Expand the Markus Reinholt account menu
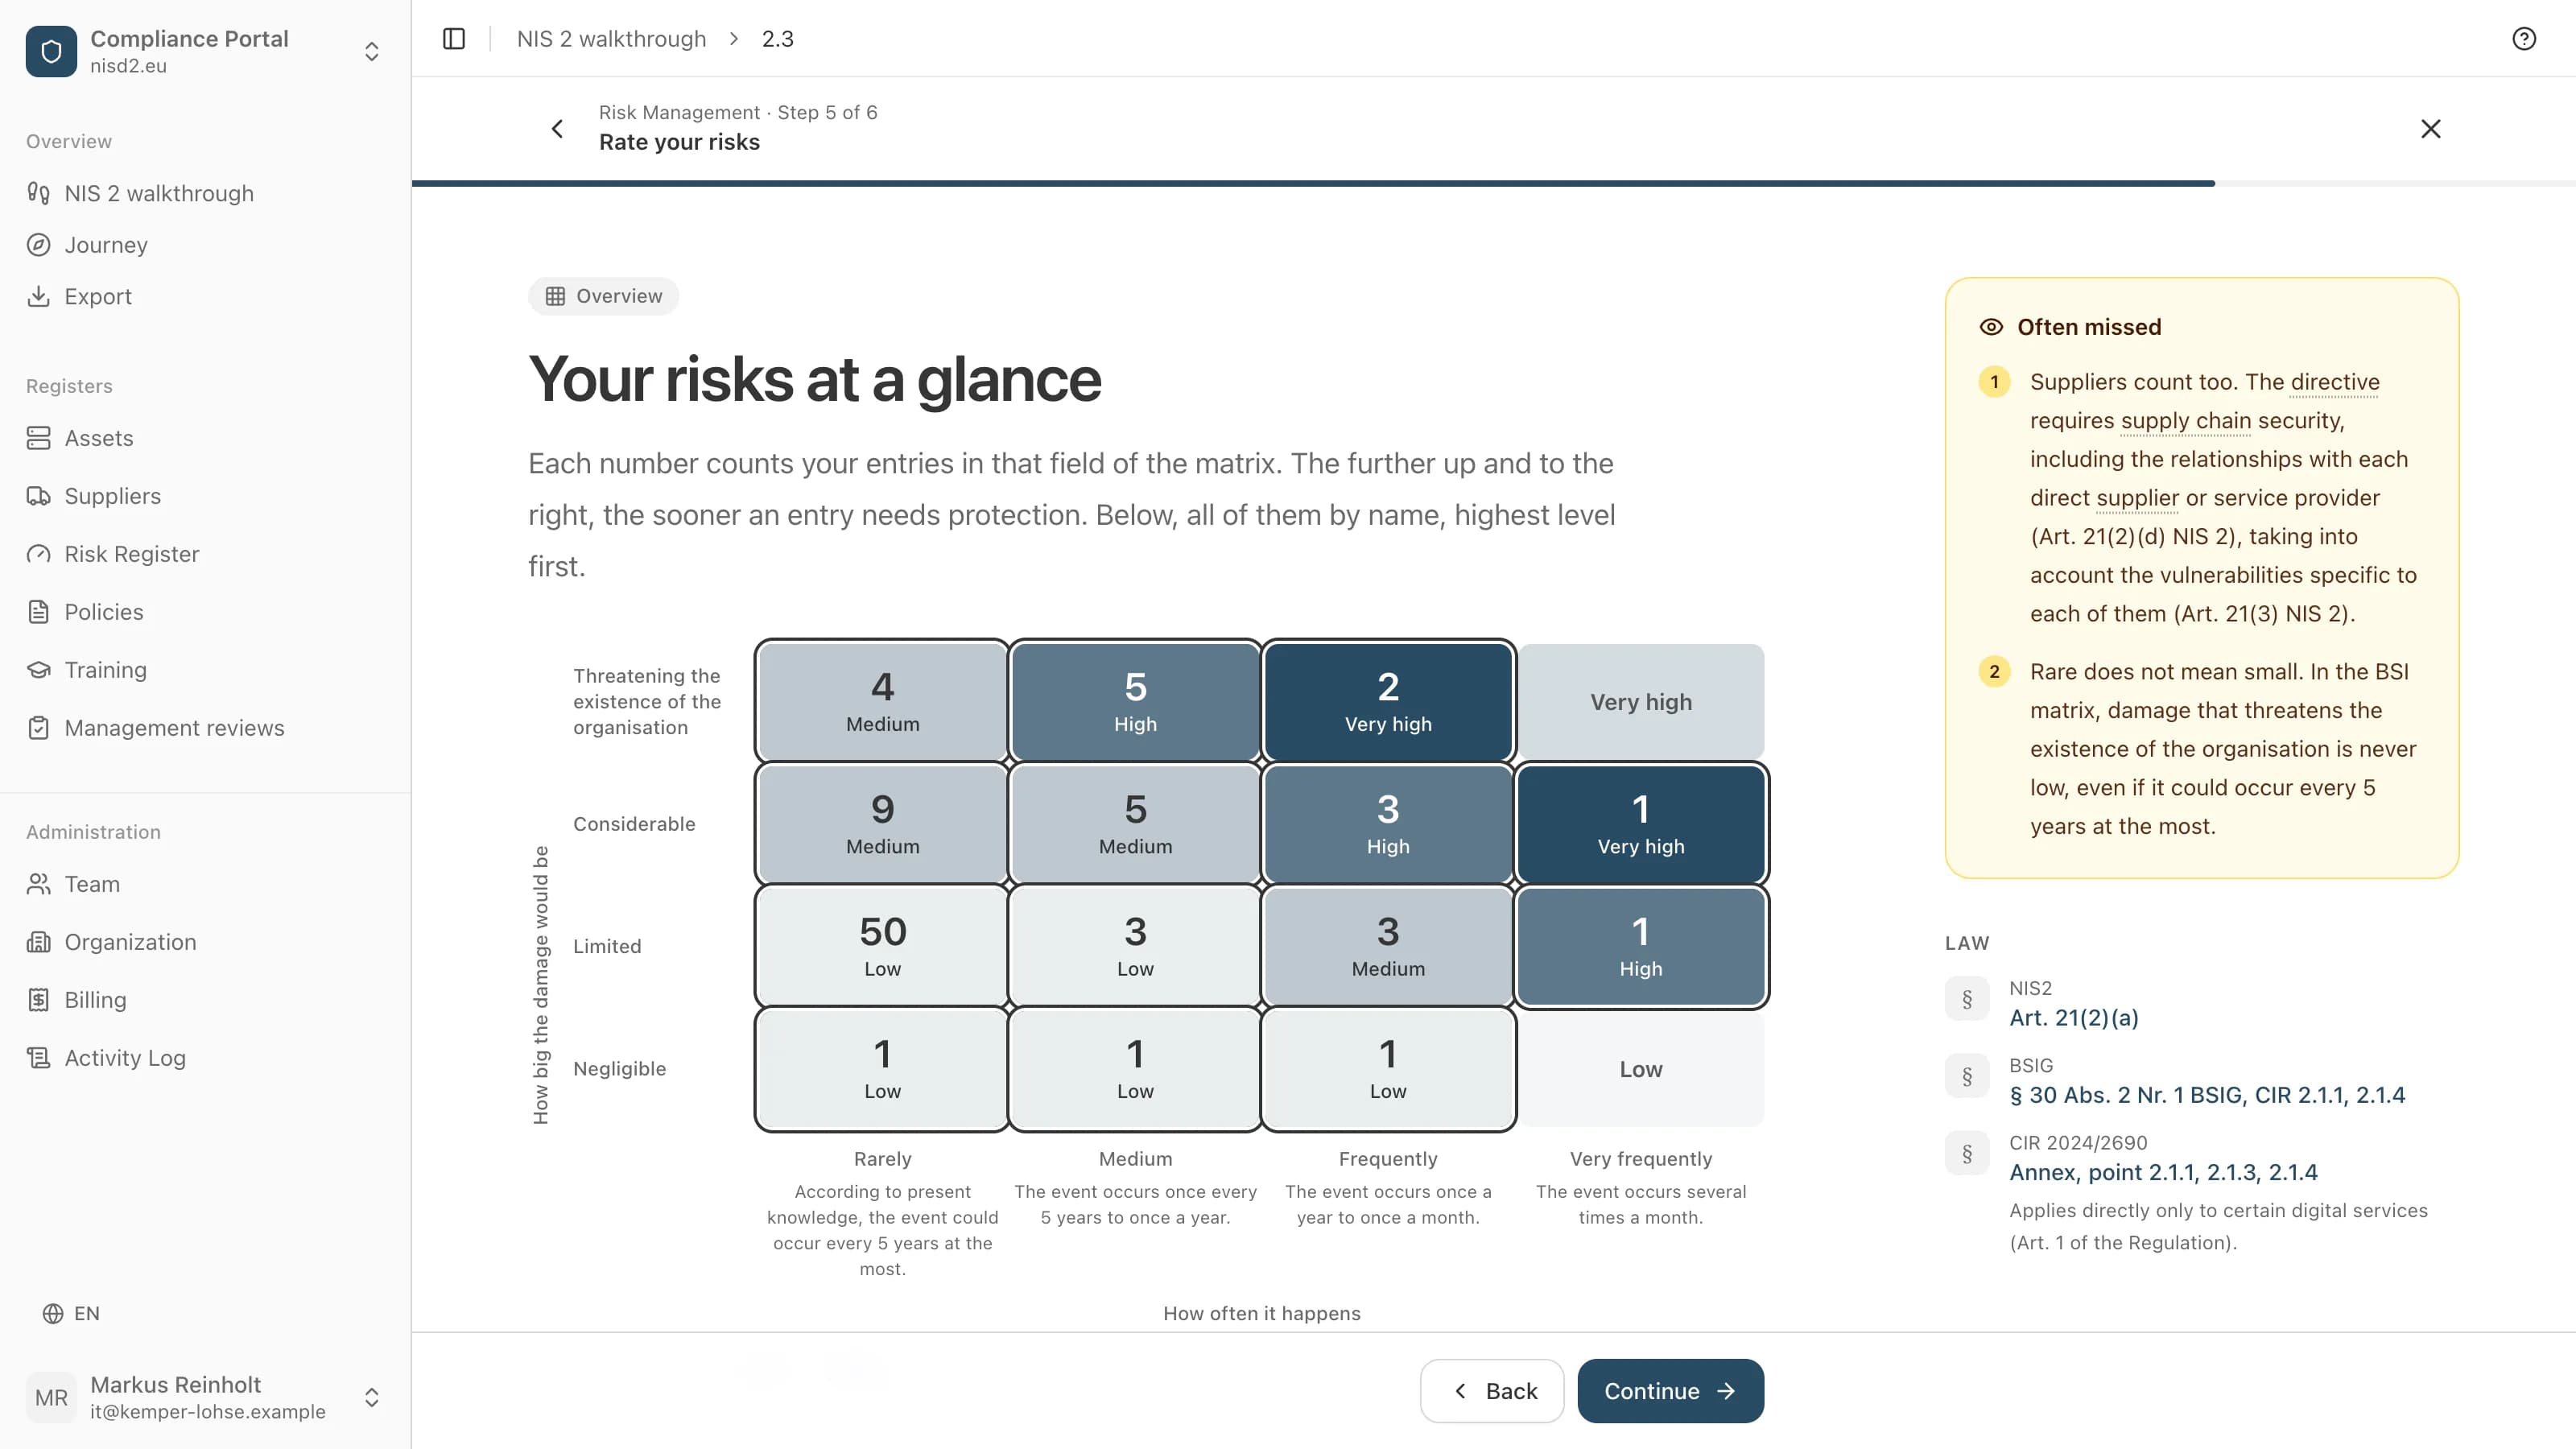Viewport: 2576px width, 1449px height. [x=371, y=1397]
